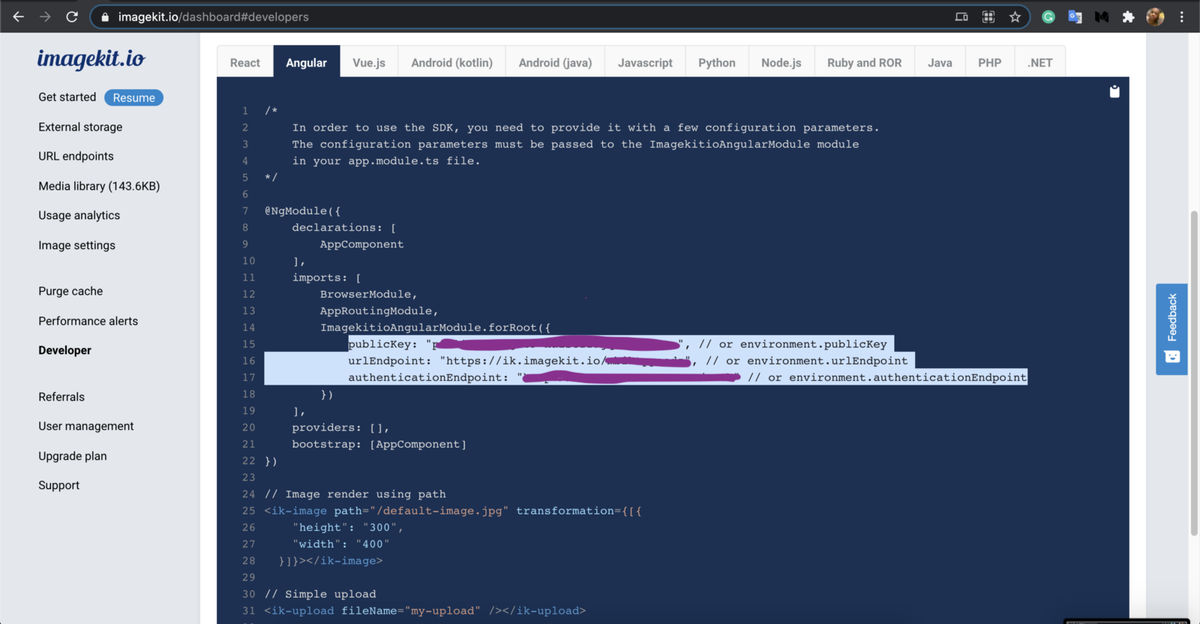The height and width of the screenshot is (624, 1200).
Task: Open the Ruby and ROR tab
Action: click(864, 61)
